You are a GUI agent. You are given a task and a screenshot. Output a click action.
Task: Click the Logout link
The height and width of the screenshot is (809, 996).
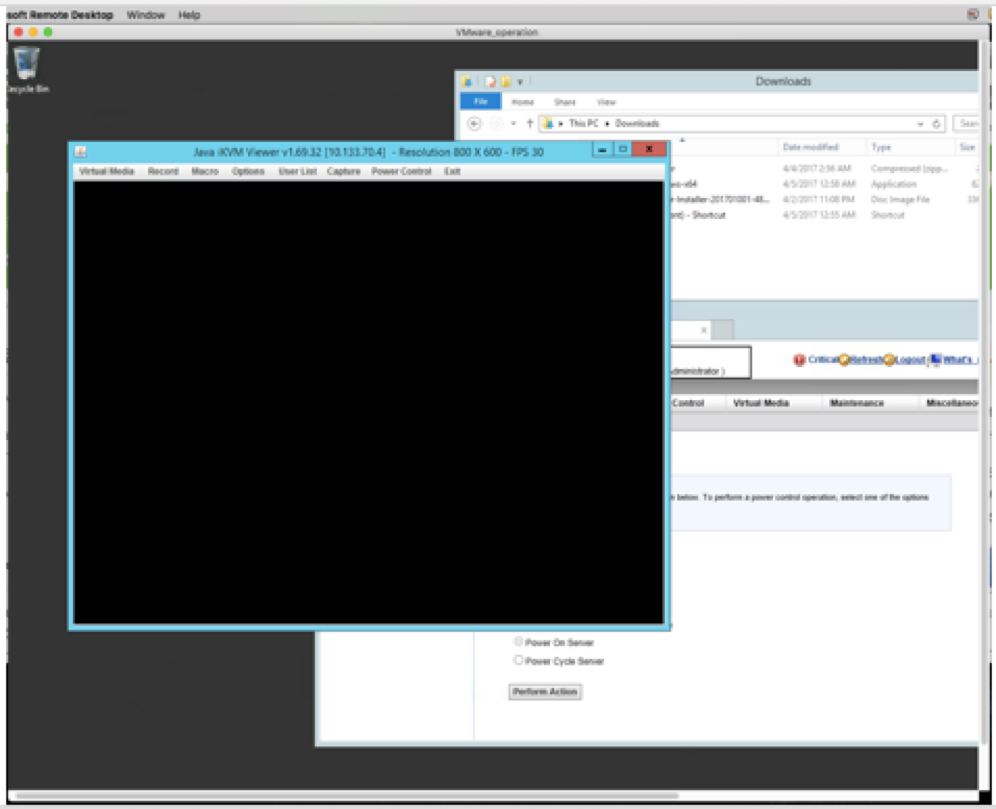pyautogui.click(x=910, y=359)
